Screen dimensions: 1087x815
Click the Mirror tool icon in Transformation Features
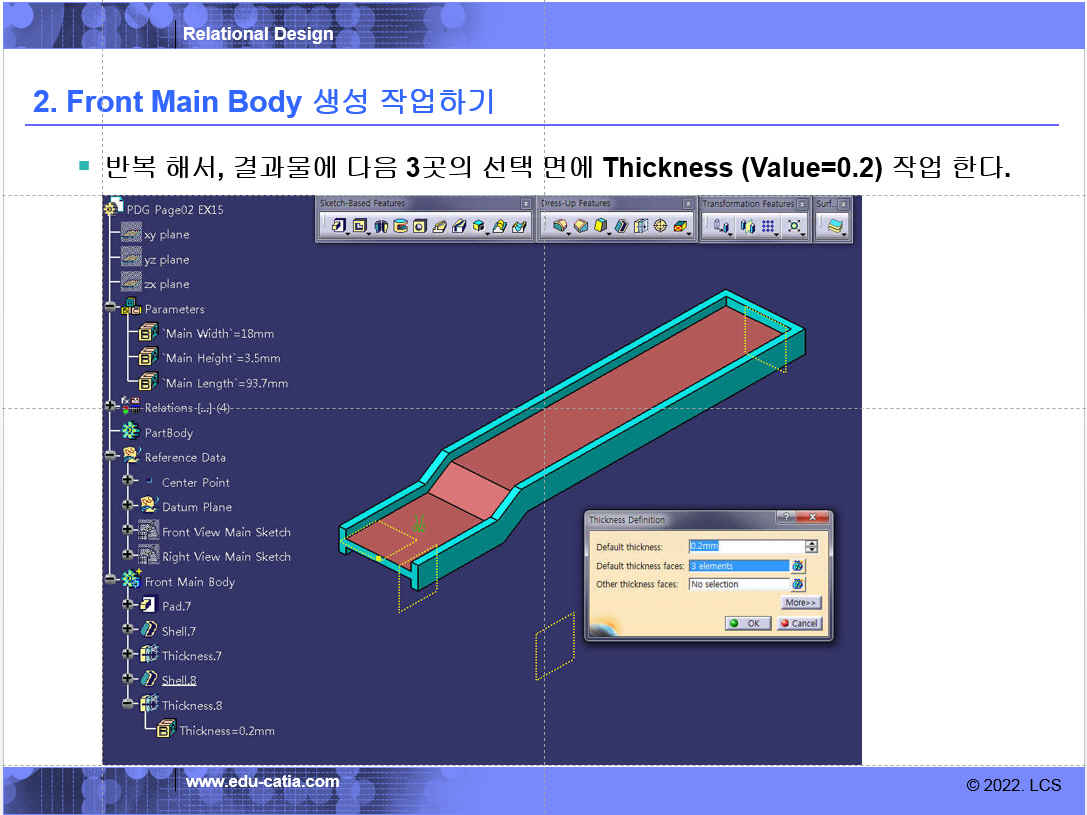point(746,227)
